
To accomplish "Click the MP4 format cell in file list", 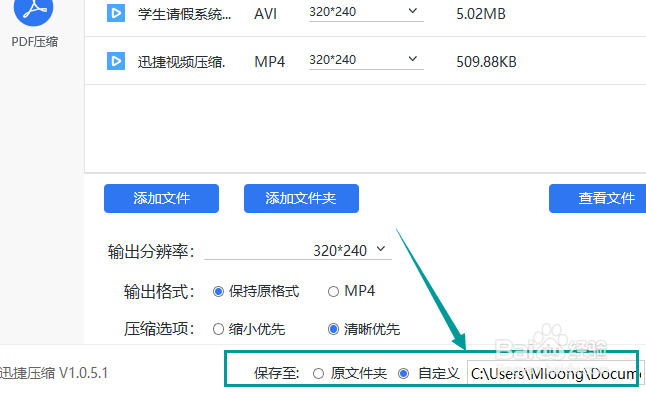I will [x=269, y=62].
